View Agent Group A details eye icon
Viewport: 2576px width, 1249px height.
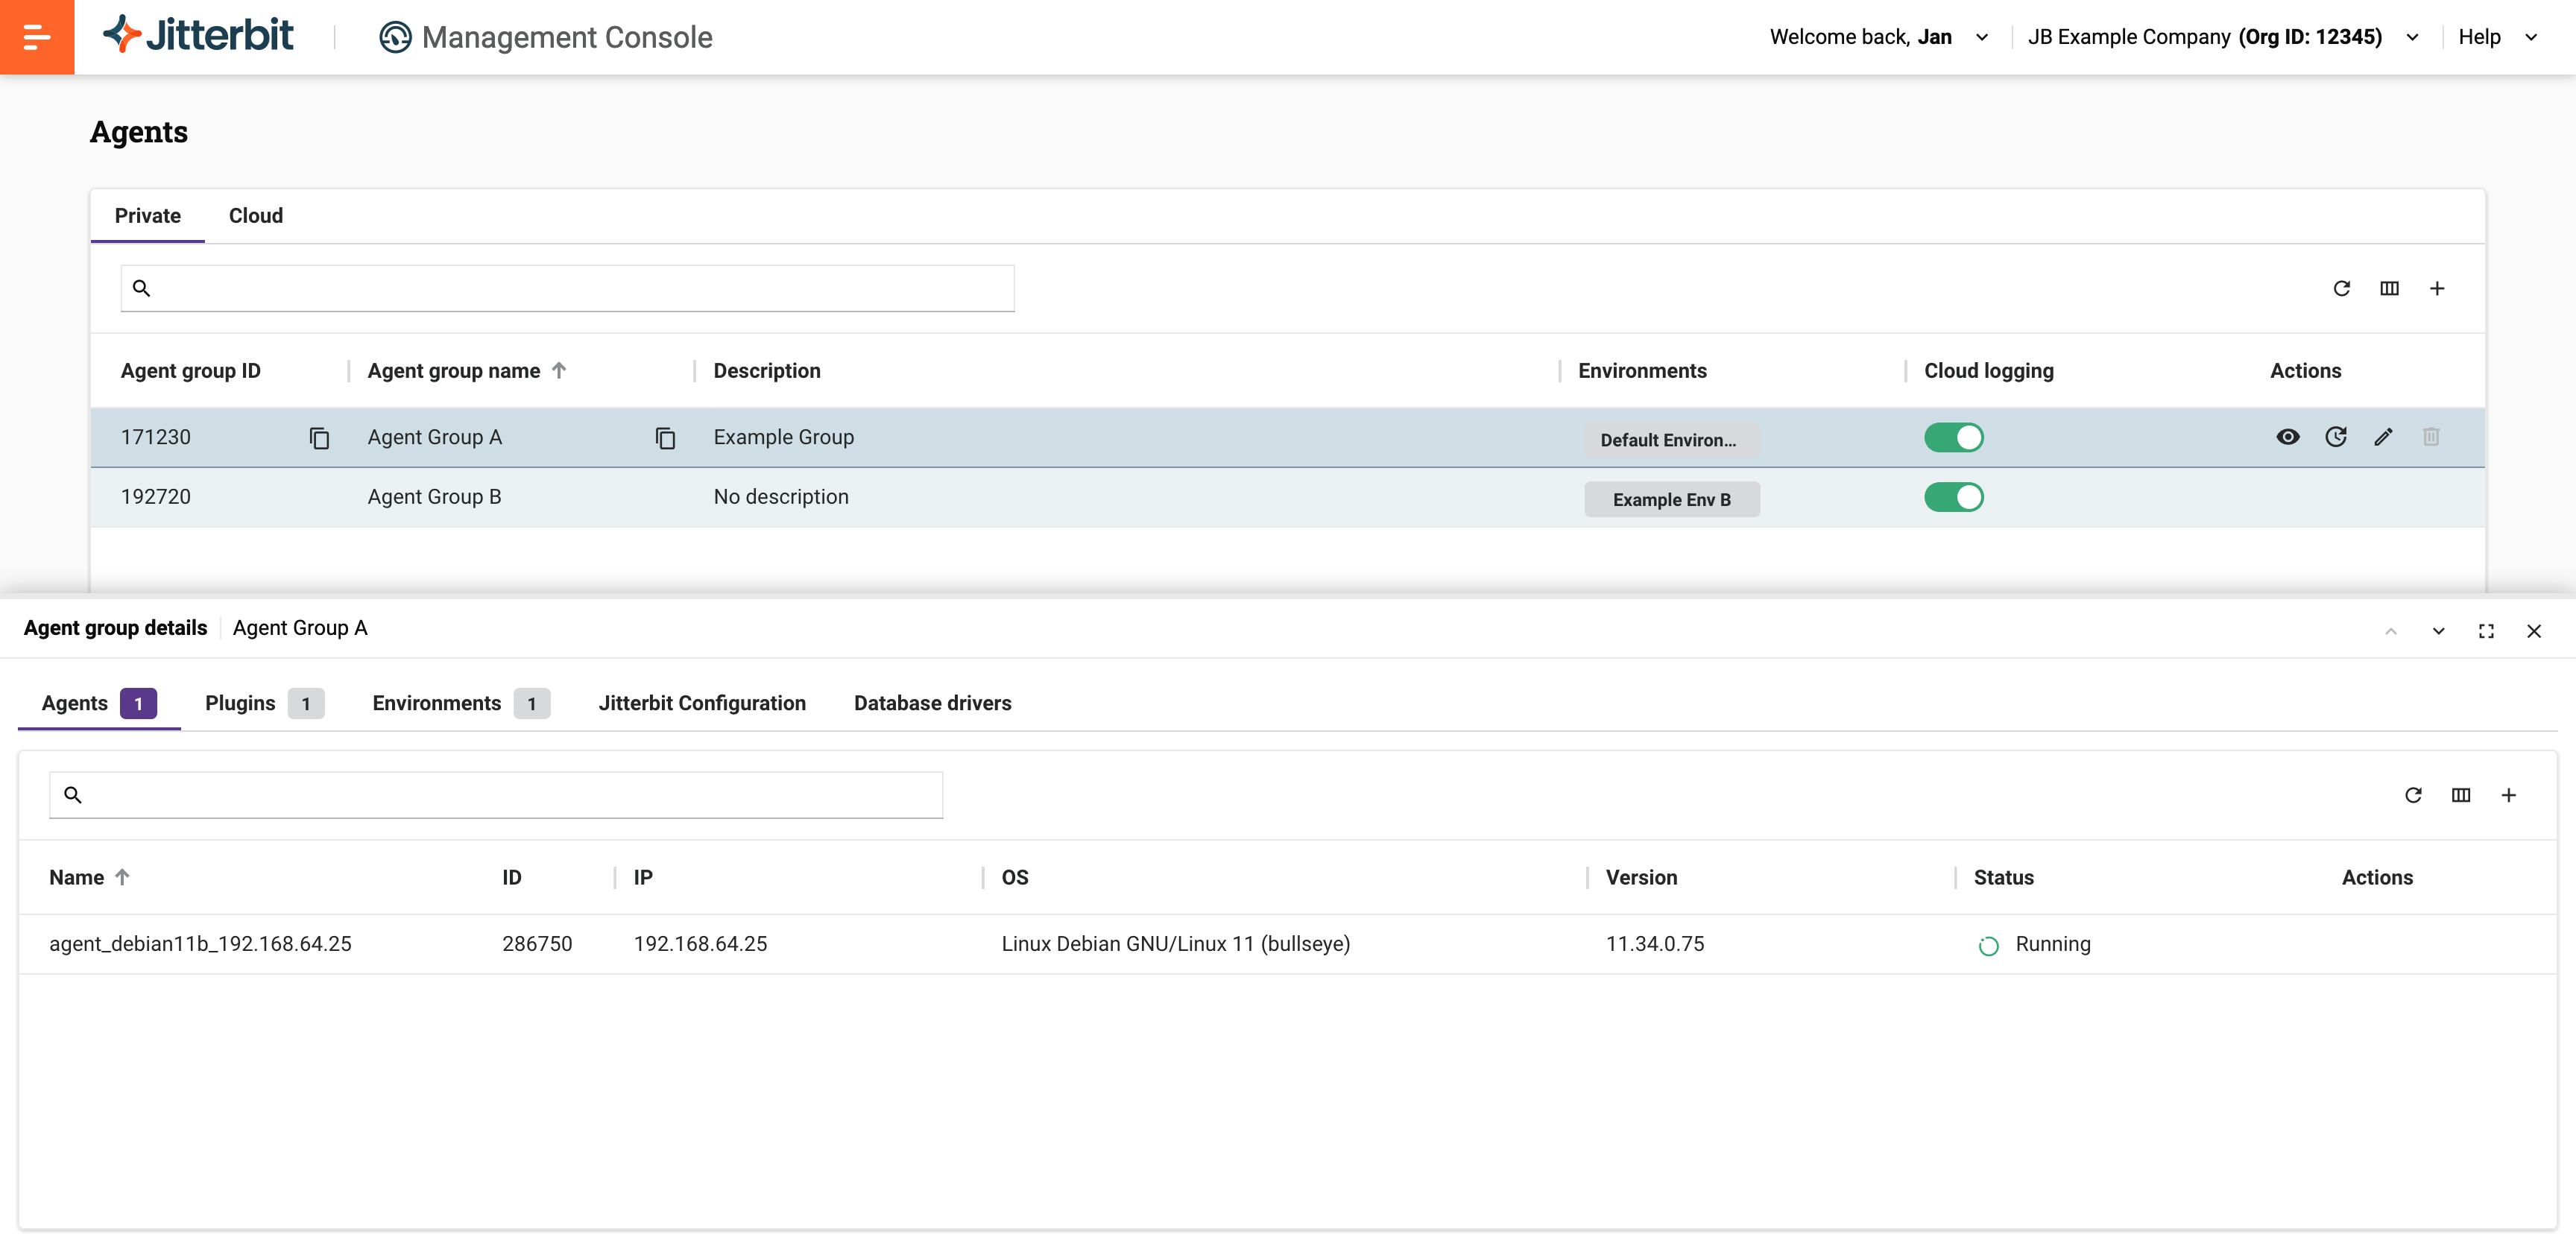(2287, 437)
